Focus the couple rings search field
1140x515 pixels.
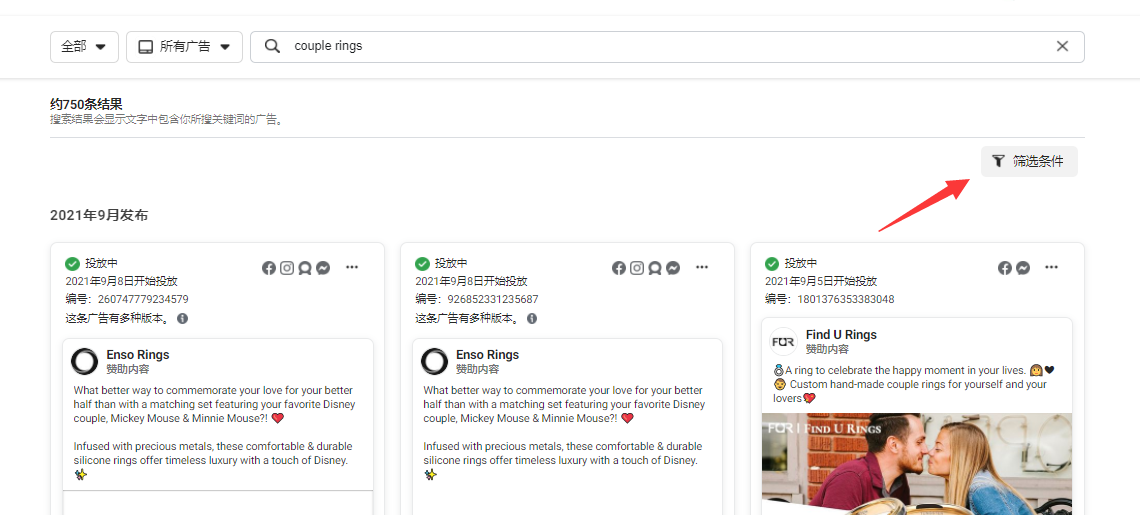[x=667, y=47]
